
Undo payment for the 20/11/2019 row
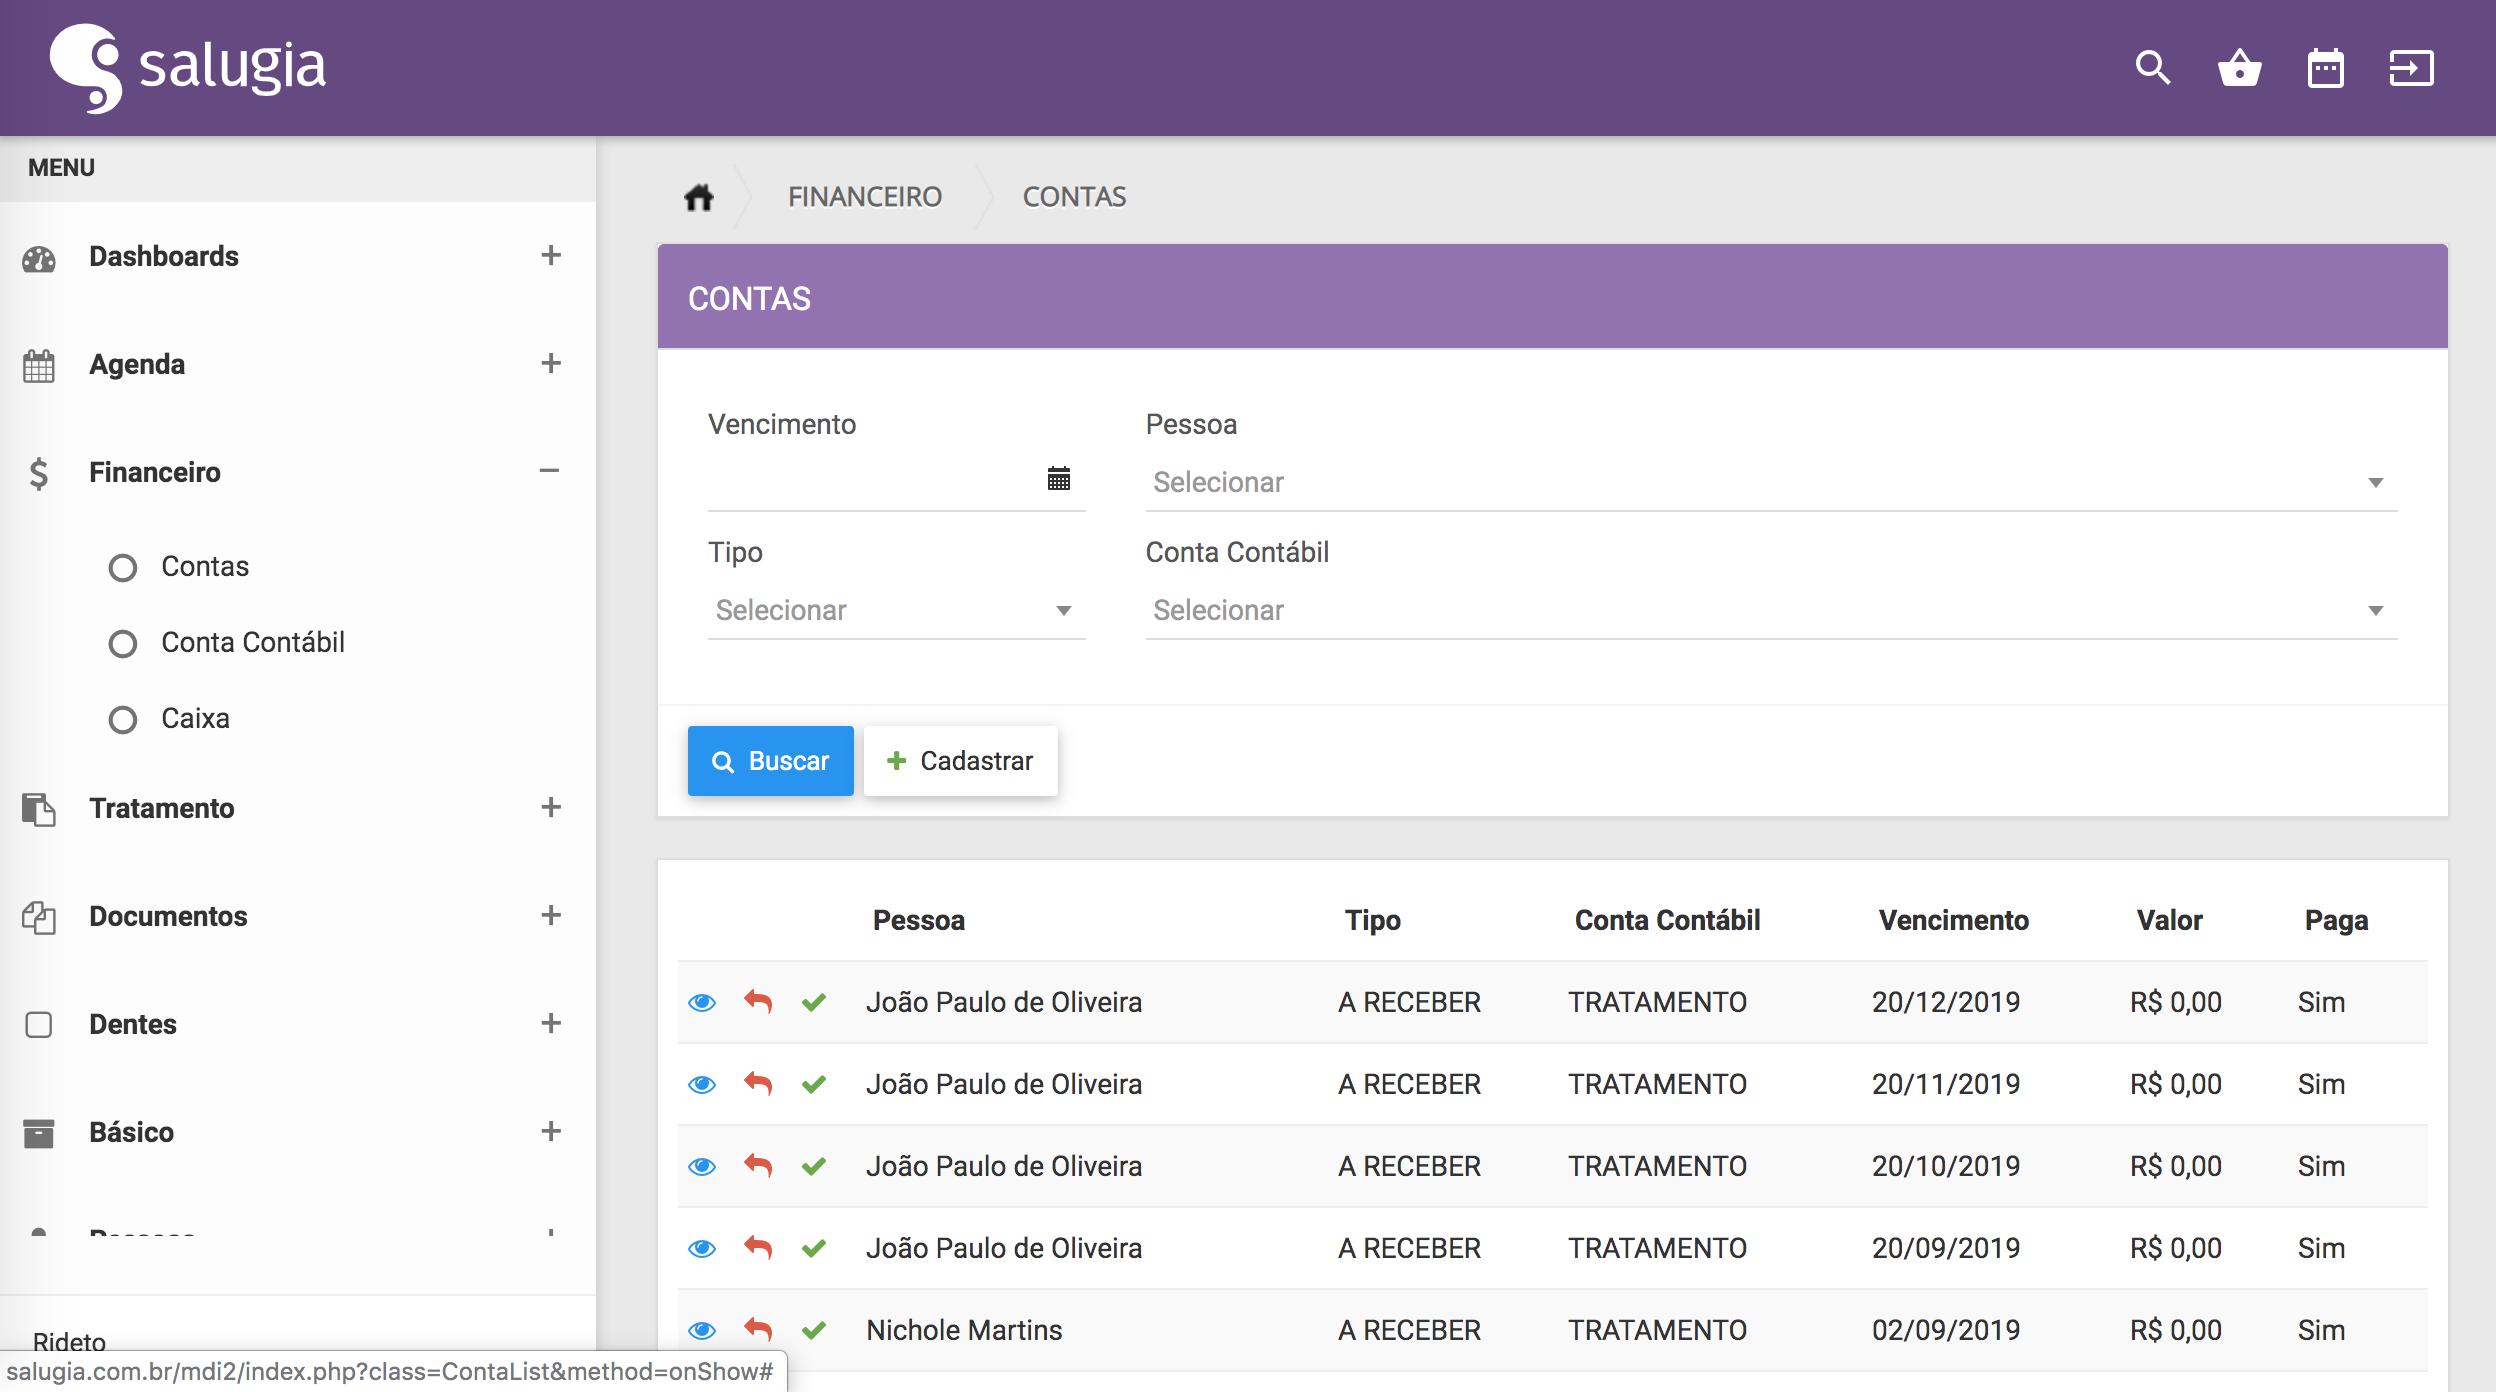tap(758, 1084)
